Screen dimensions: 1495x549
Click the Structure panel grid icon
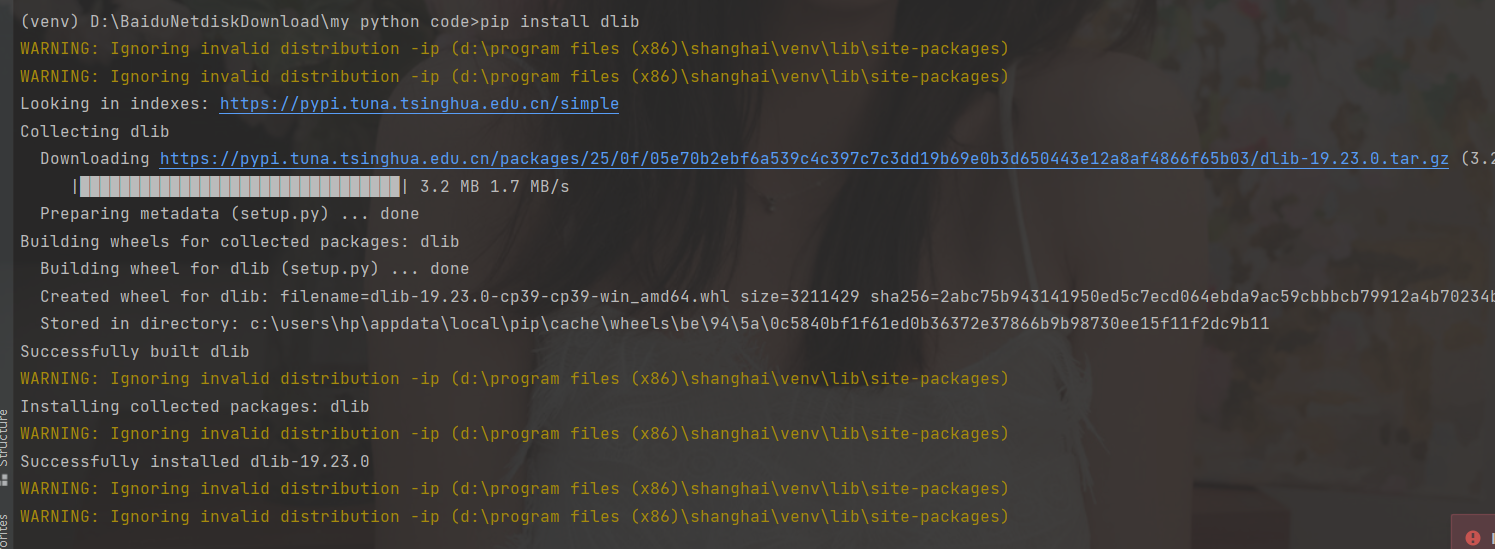pos(4,477)
